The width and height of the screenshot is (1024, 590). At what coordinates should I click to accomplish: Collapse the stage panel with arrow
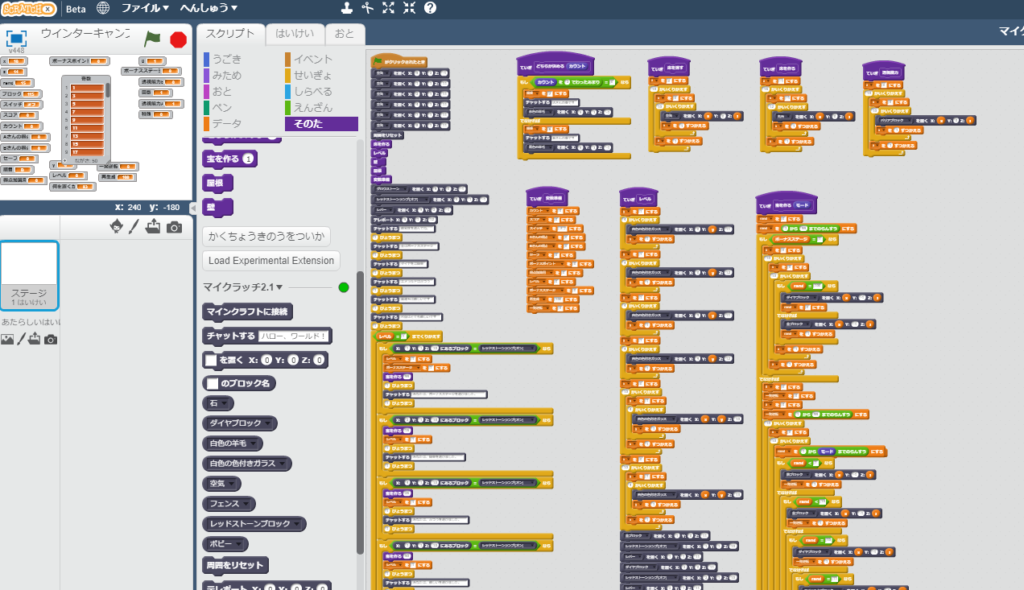(x=192, y=208)
